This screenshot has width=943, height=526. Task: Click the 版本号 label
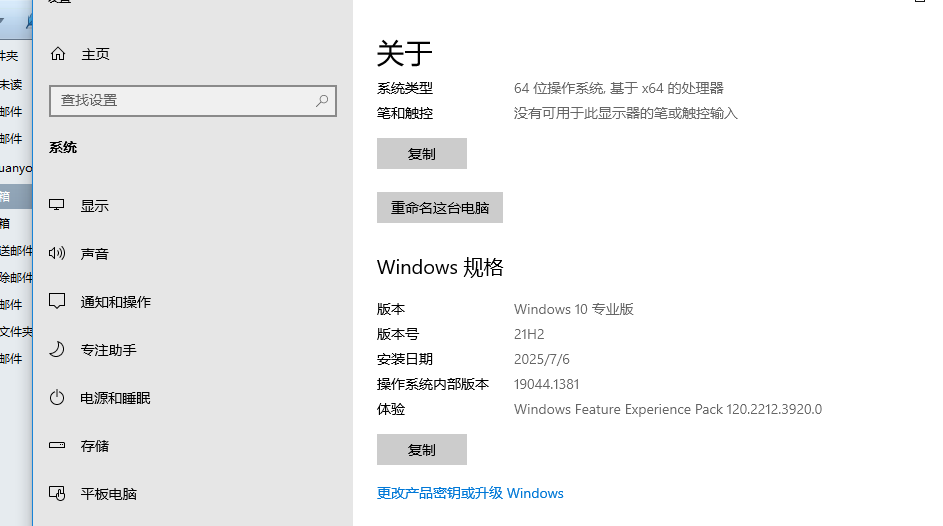[x=398, y=334]
